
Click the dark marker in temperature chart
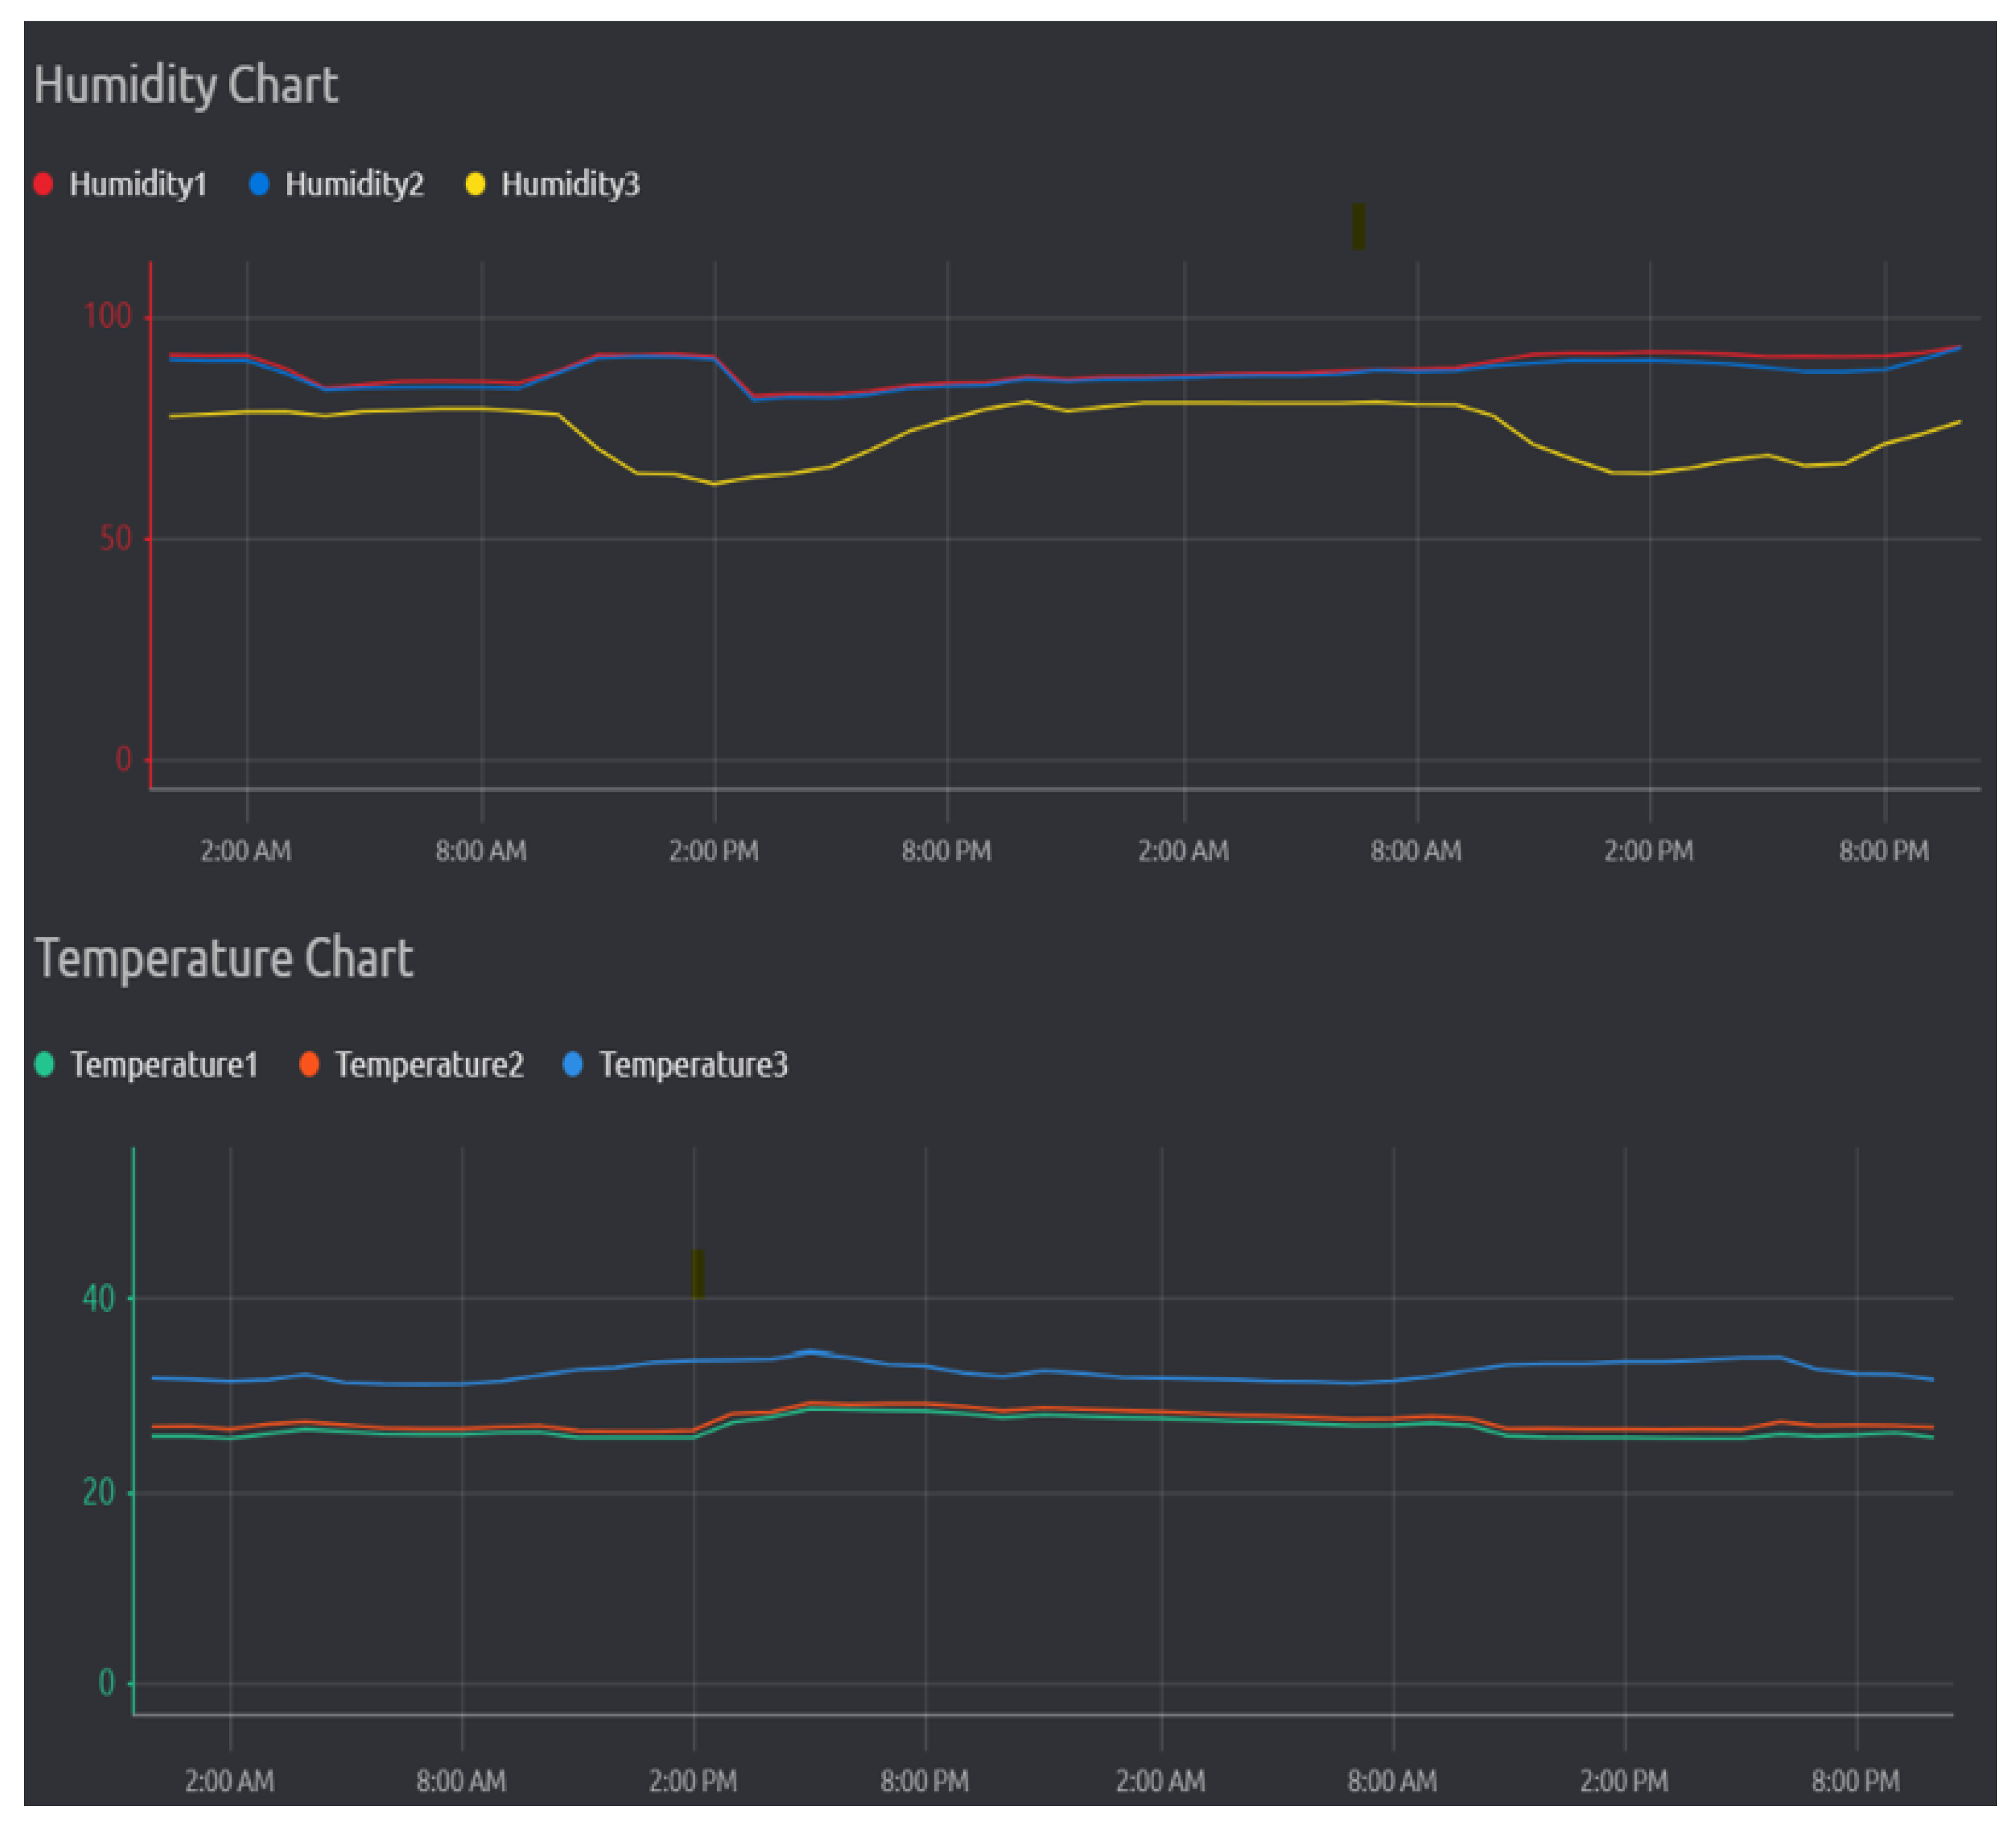coord(698,1274)
